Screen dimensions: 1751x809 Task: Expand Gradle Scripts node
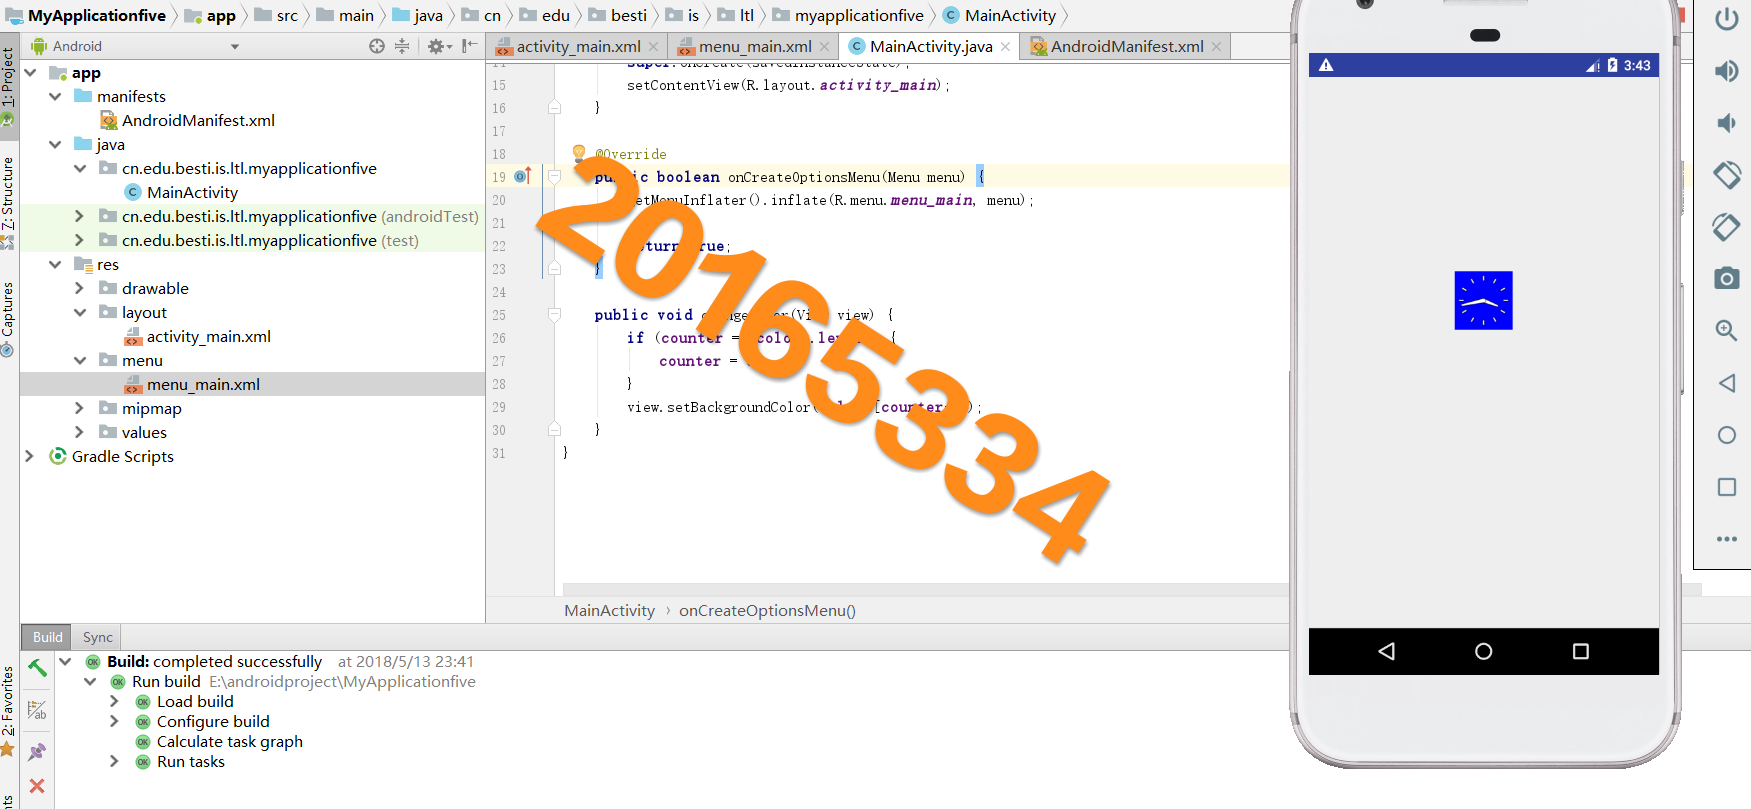coord(30,457)
